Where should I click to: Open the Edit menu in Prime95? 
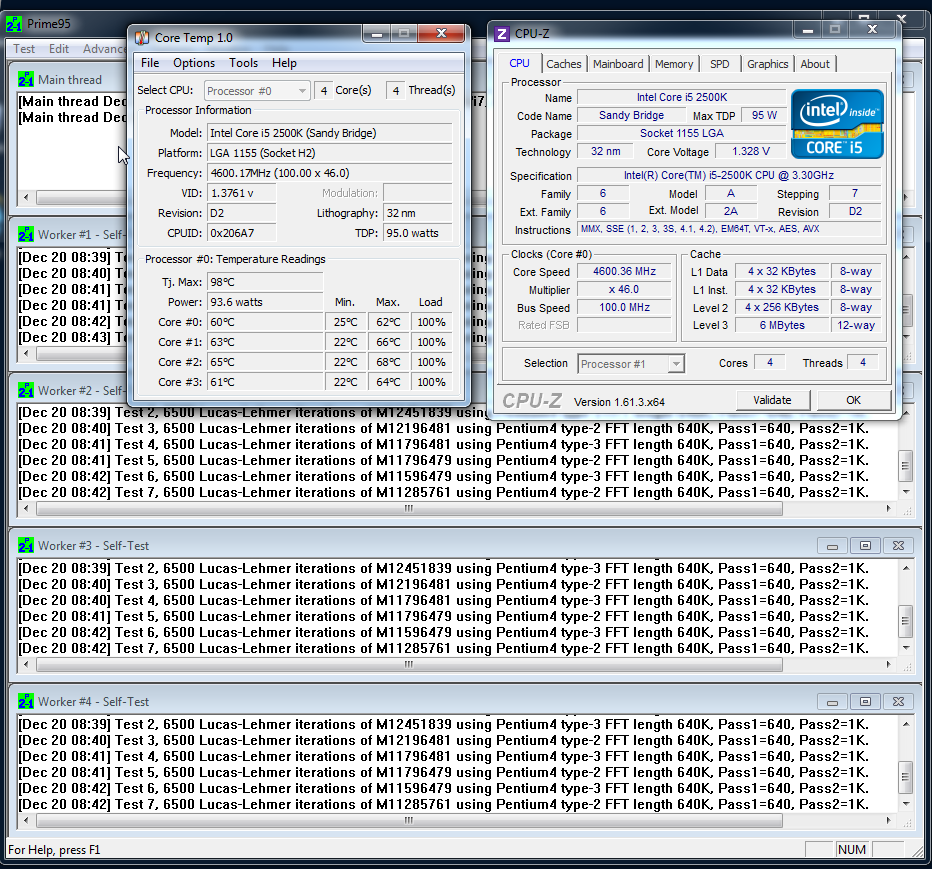click(59, 49)
